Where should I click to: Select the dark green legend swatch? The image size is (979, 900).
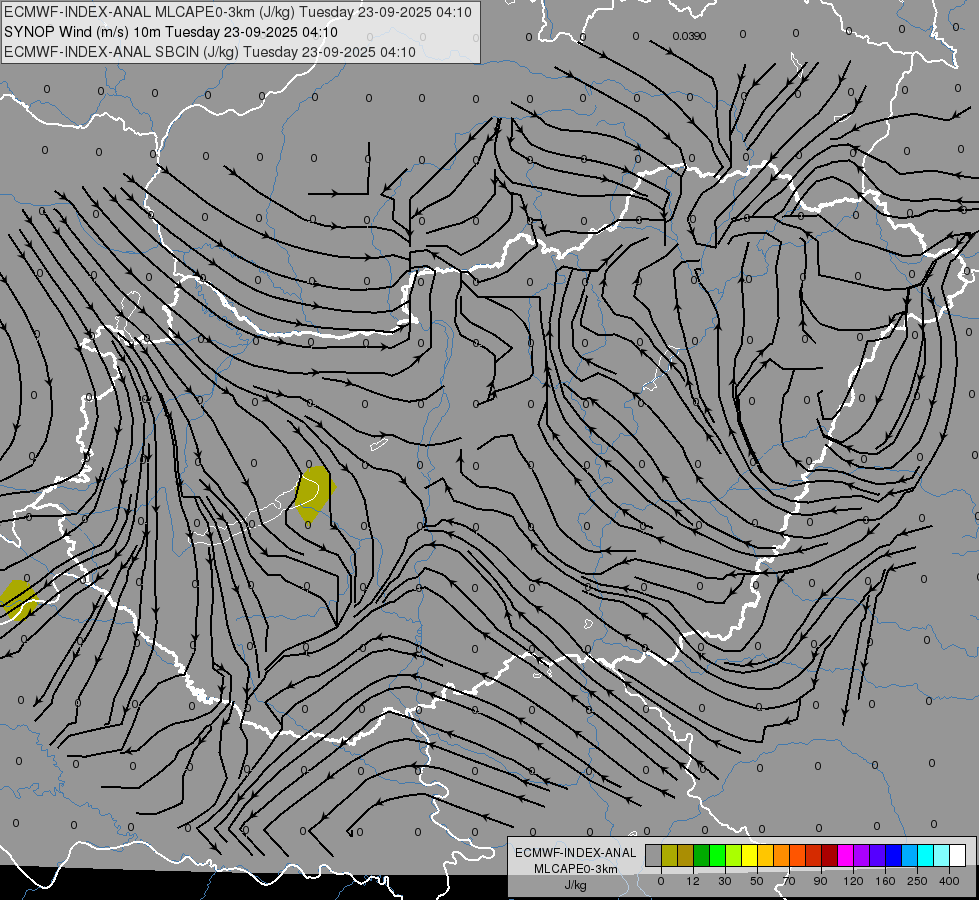(702, 855)
